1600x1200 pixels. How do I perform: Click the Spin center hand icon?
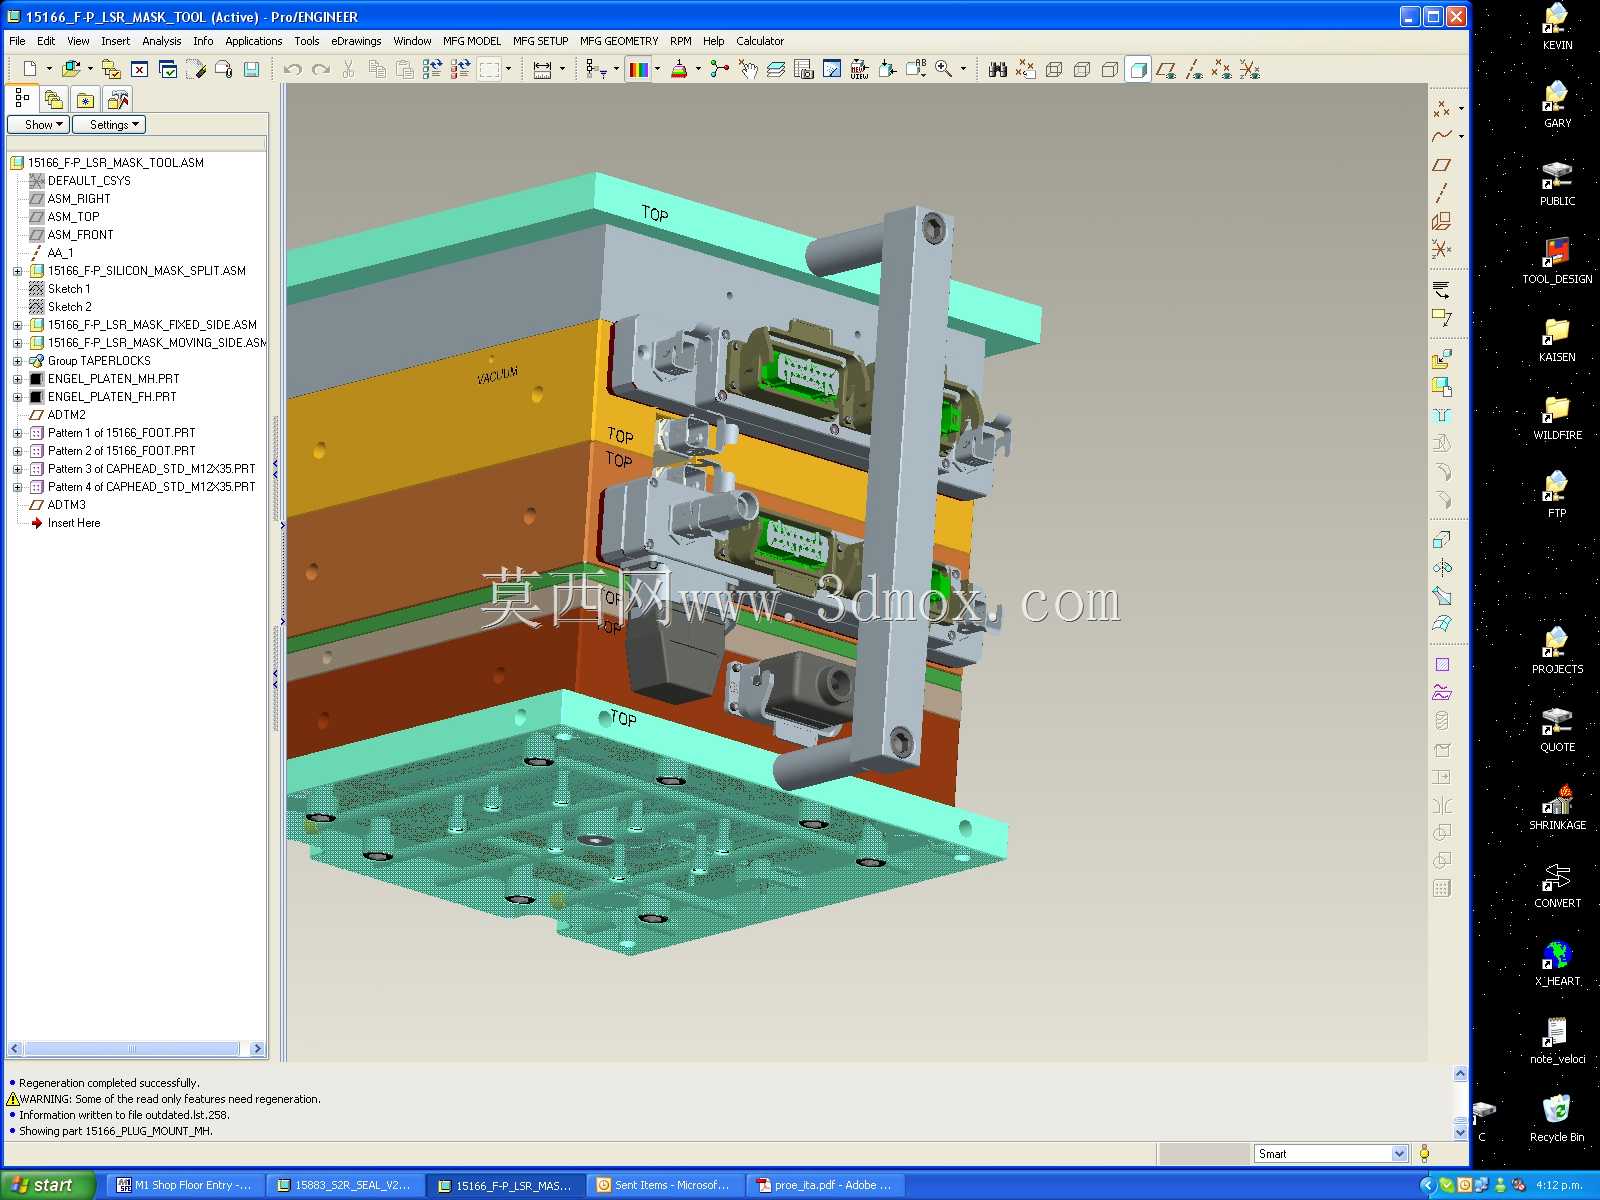(x=748, y=69)
